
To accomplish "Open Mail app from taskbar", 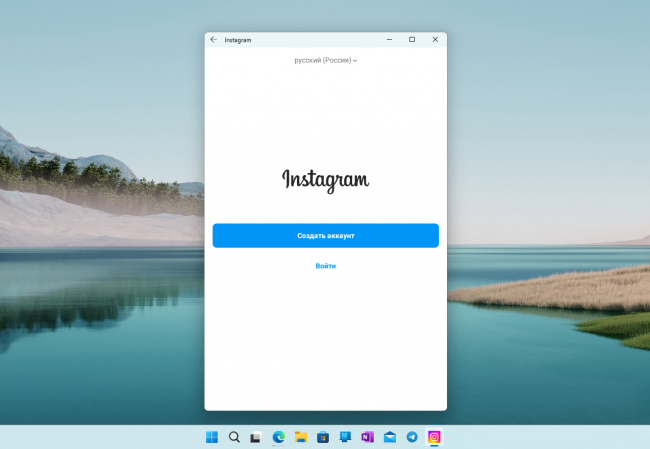I will [x=390, y=437].
